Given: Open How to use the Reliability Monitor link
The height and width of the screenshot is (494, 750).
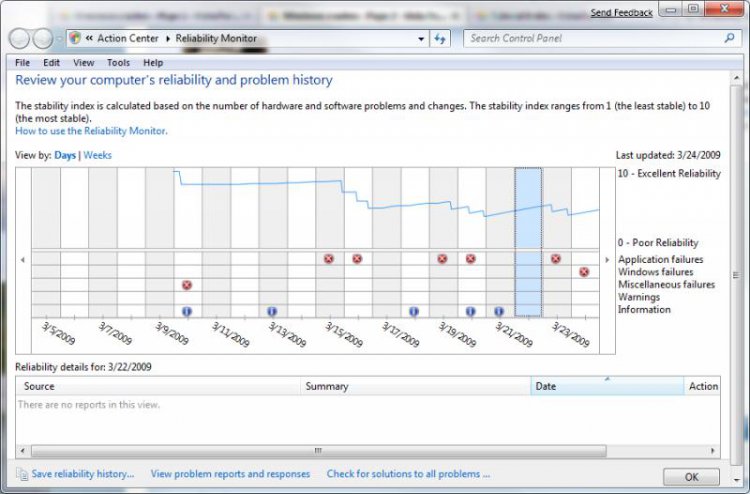Looking at the screenshot, I should pos(91,131).
